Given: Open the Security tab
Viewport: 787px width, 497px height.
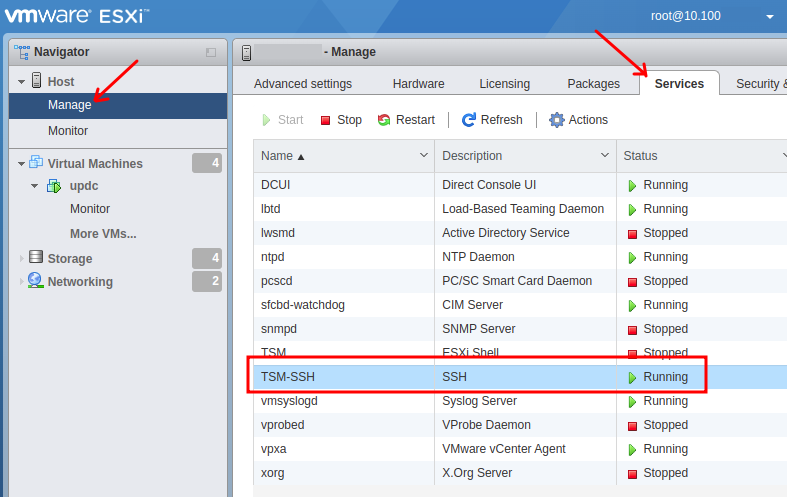Looking at the screenshot, I should pyautogui.click(x=761, y=84).
